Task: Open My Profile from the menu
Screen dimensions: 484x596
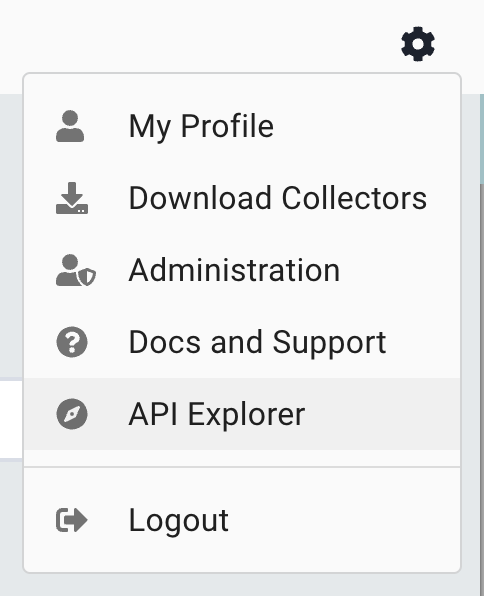Action: pos(242,126)
